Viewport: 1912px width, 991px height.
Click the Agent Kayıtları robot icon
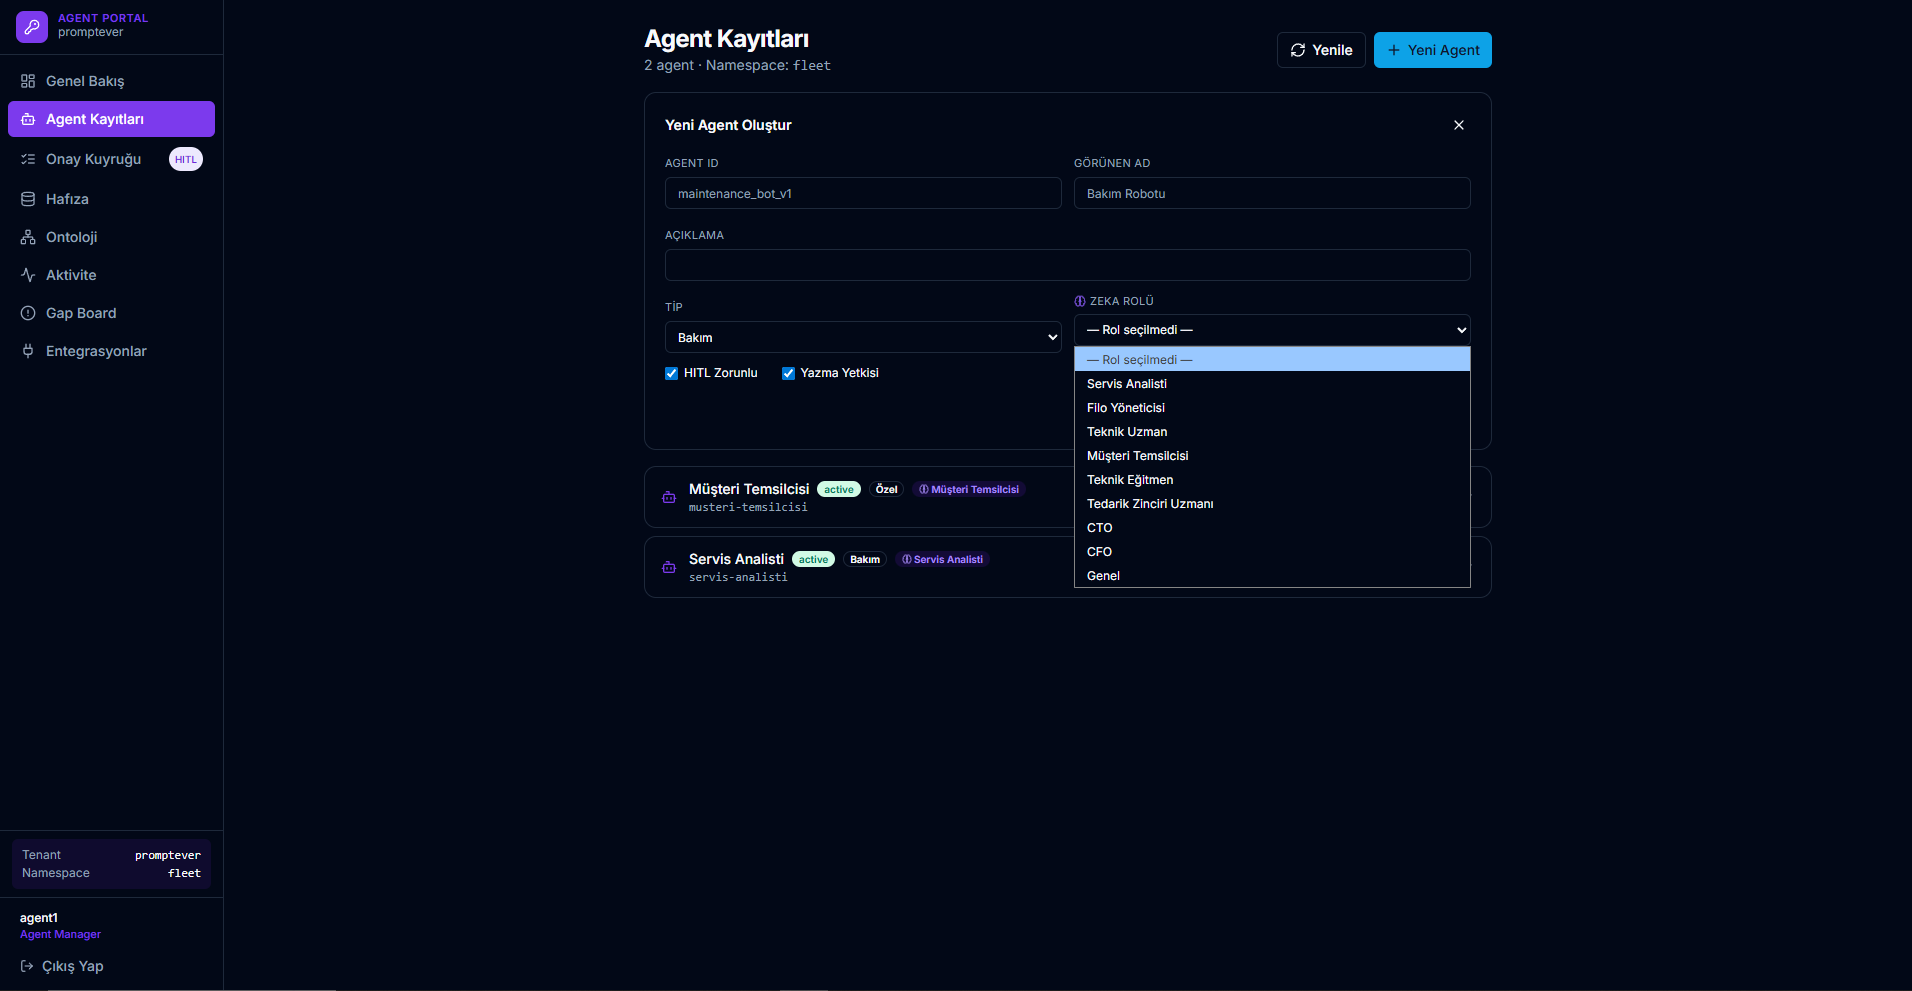[28, 119]
